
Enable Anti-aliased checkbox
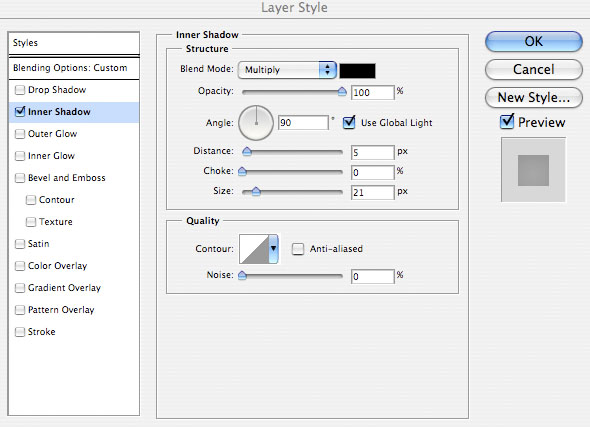point(298,249)
